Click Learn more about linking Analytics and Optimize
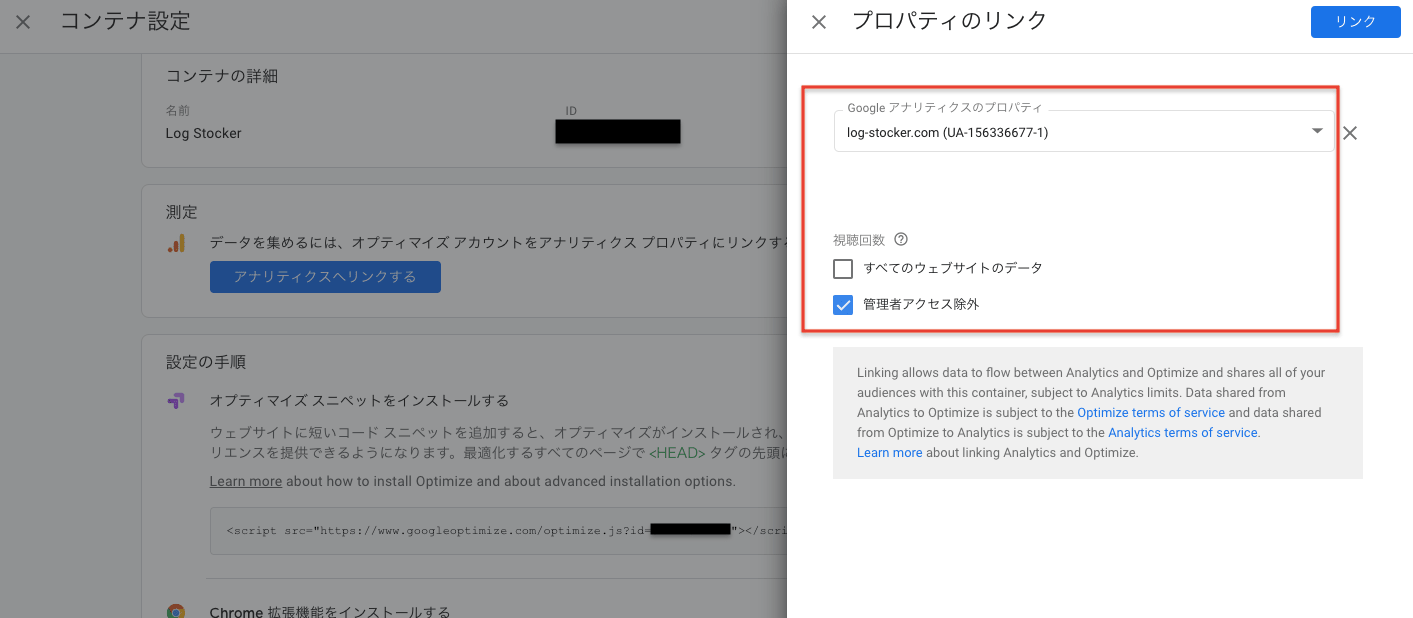This screenshot has height=618, width=1413. tap(890, 452)
